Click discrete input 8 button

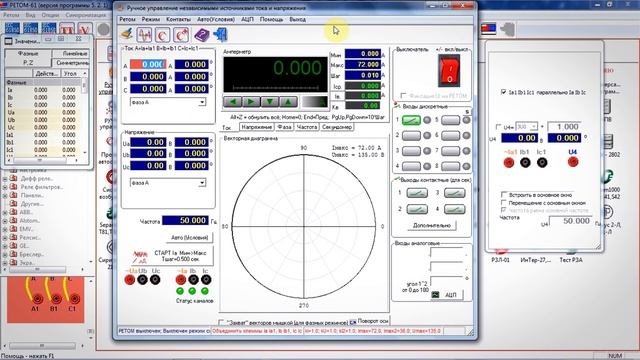pos(451,166)
